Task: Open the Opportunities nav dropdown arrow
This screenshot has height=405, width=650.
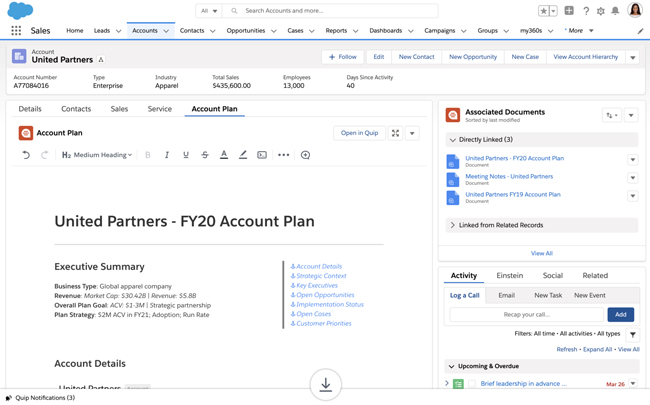Action: 274,31
